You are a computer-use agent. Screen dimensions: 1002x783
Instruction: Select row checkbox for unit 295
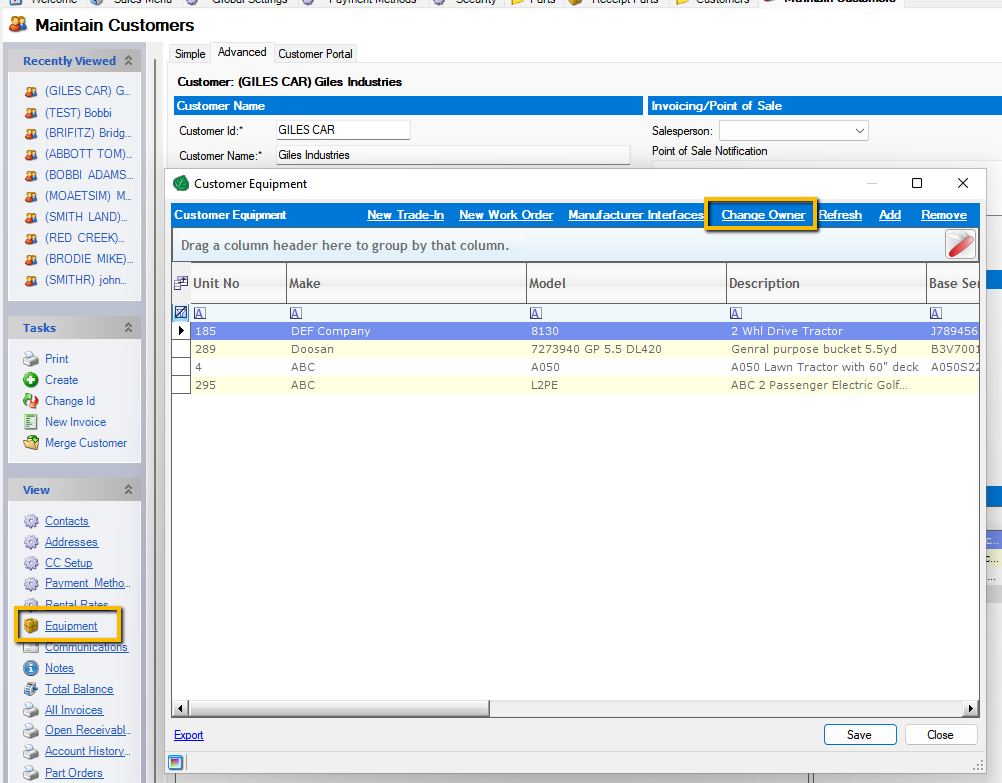point(181,385)
